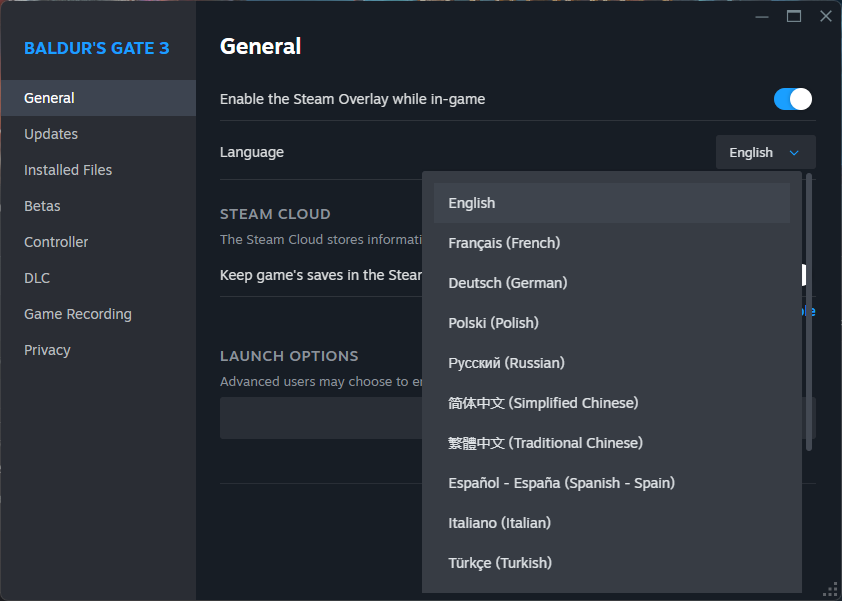Image resolution: width=842 pixels, height=601 pixels.
Task: Choose Español - España language option
Action: pyautogui.click(x=612, y=483)
